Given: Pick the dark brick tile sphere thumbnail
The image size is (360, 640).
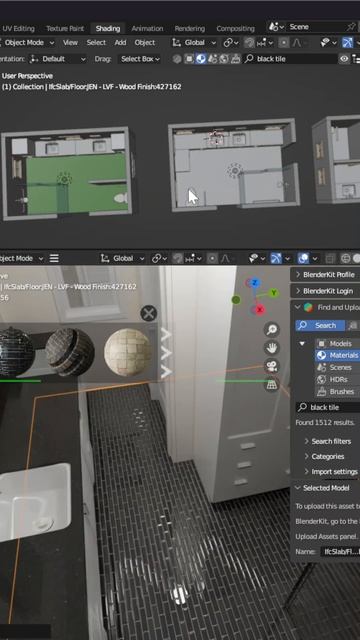Looking at the screenshot, I should tap(70, 352).
